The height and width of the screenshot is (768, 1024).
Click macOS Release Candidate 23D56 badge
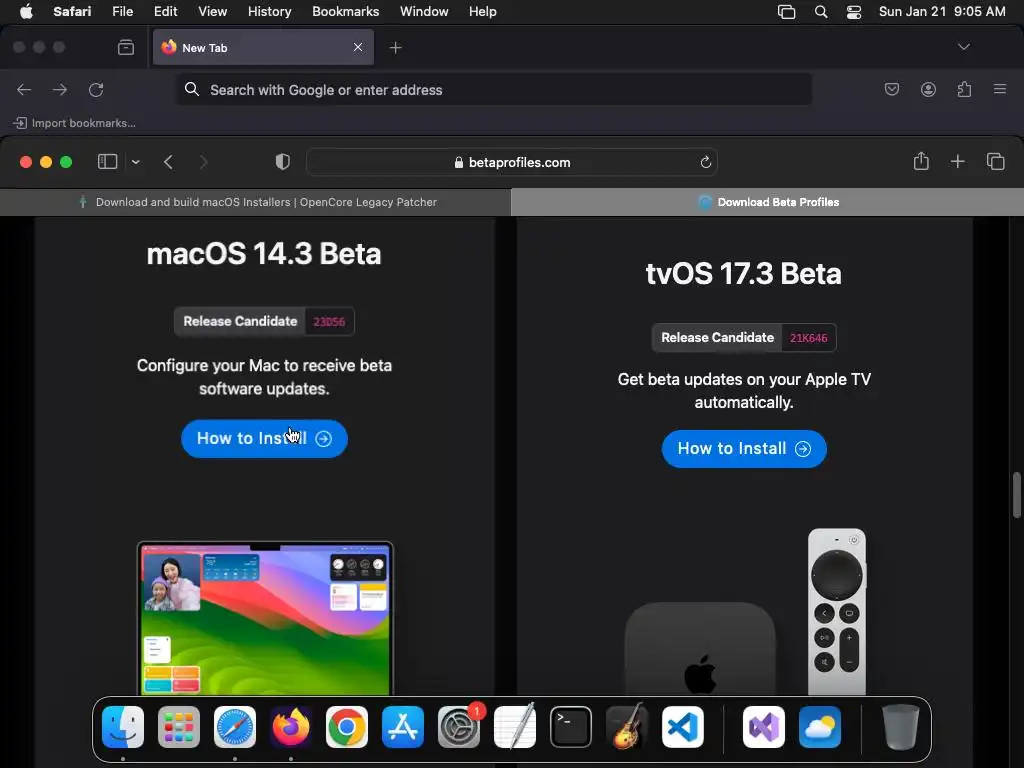point(264,321)
